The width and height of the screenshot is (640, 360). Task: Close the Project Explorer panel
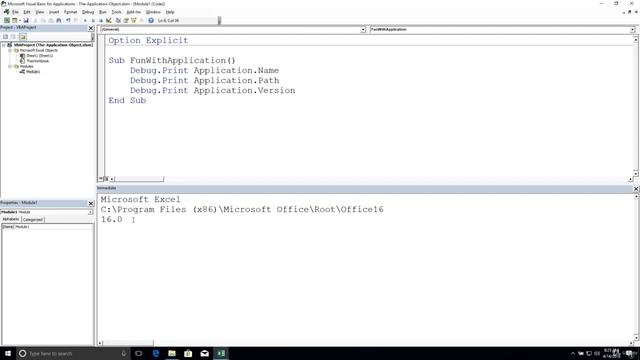91,28
